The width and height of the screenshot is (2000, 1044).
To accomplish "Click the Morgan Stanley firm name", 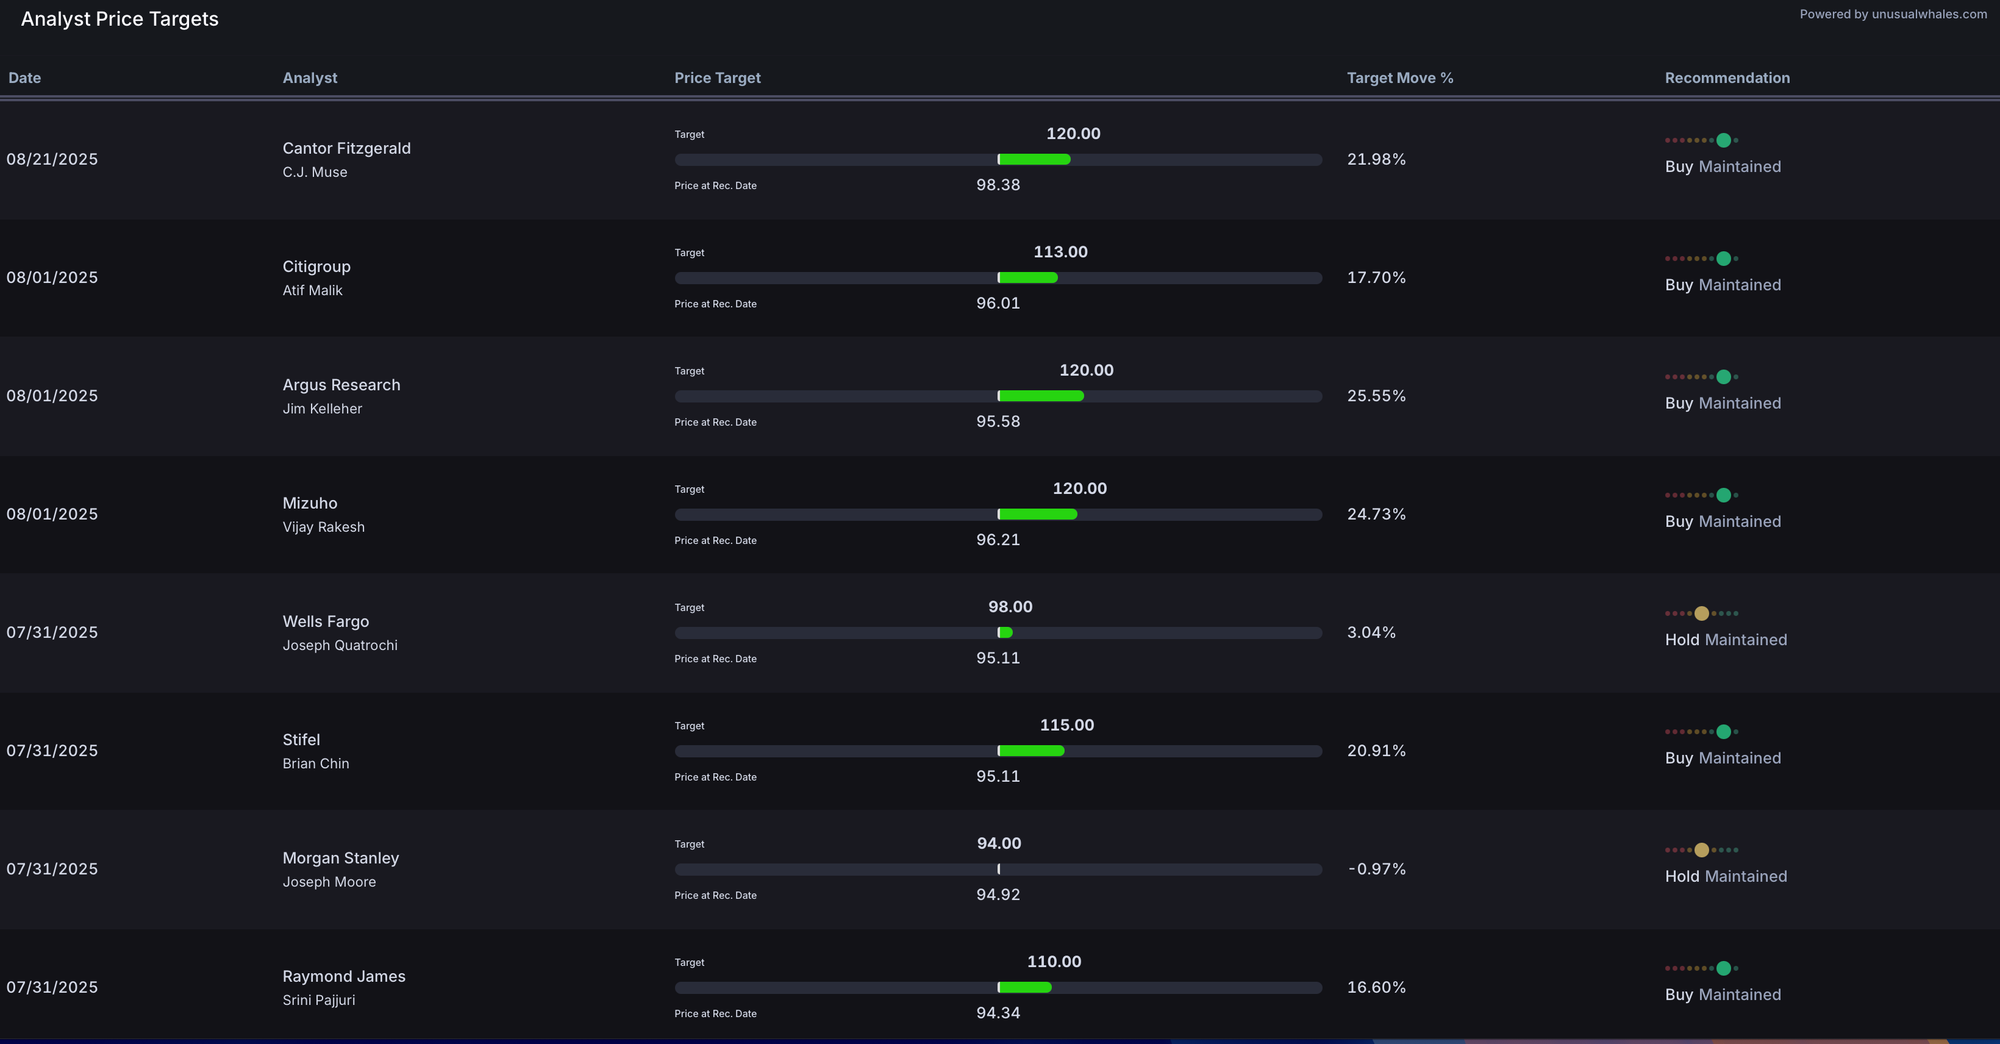I will (x=341, y=858).
